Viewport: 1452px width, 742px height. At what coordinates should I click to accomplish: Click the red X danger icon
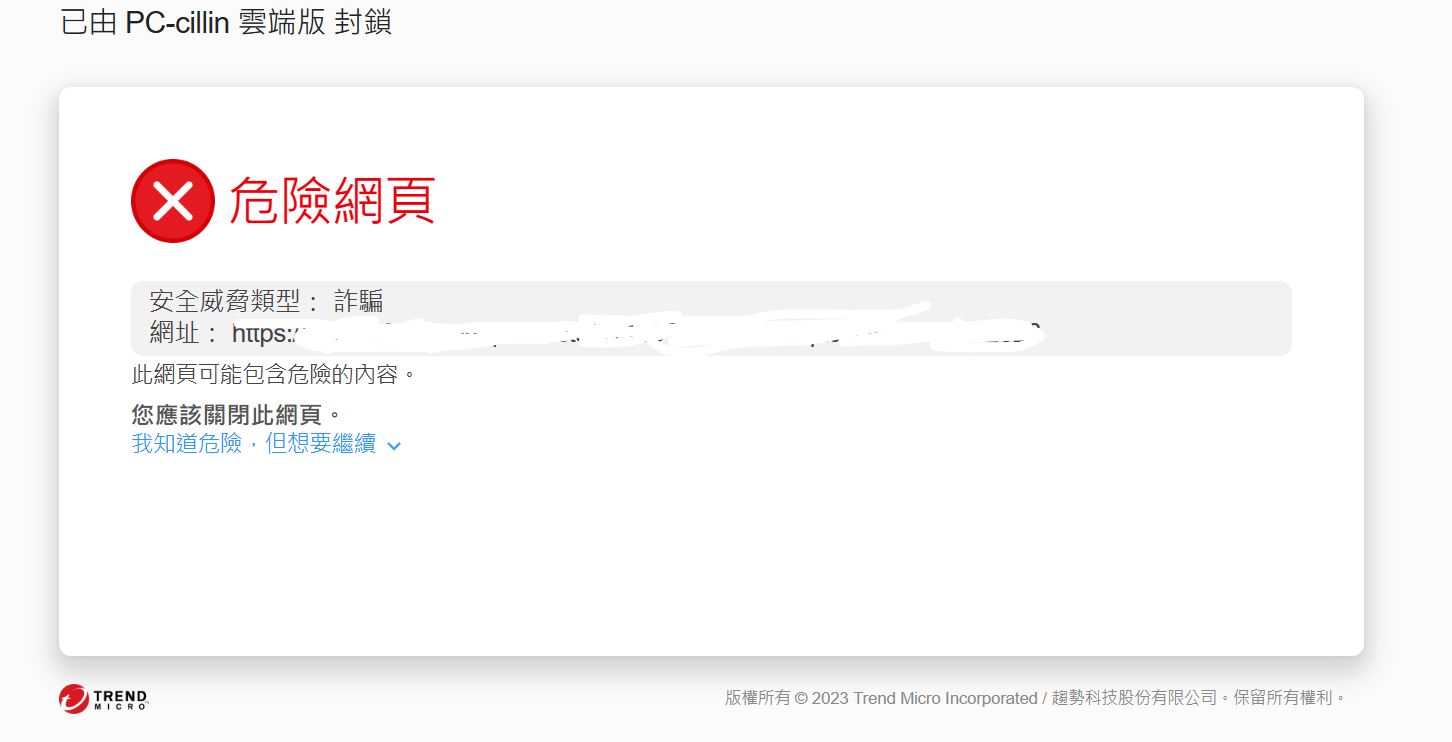pyautogui.click(x=173, y=201)
